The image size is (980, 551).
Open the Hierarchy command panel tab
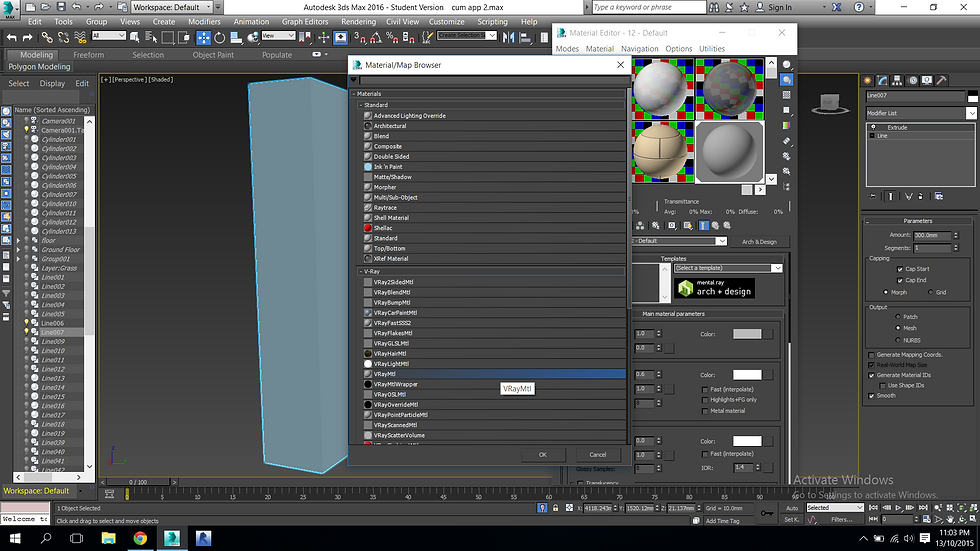click(897, 80)
